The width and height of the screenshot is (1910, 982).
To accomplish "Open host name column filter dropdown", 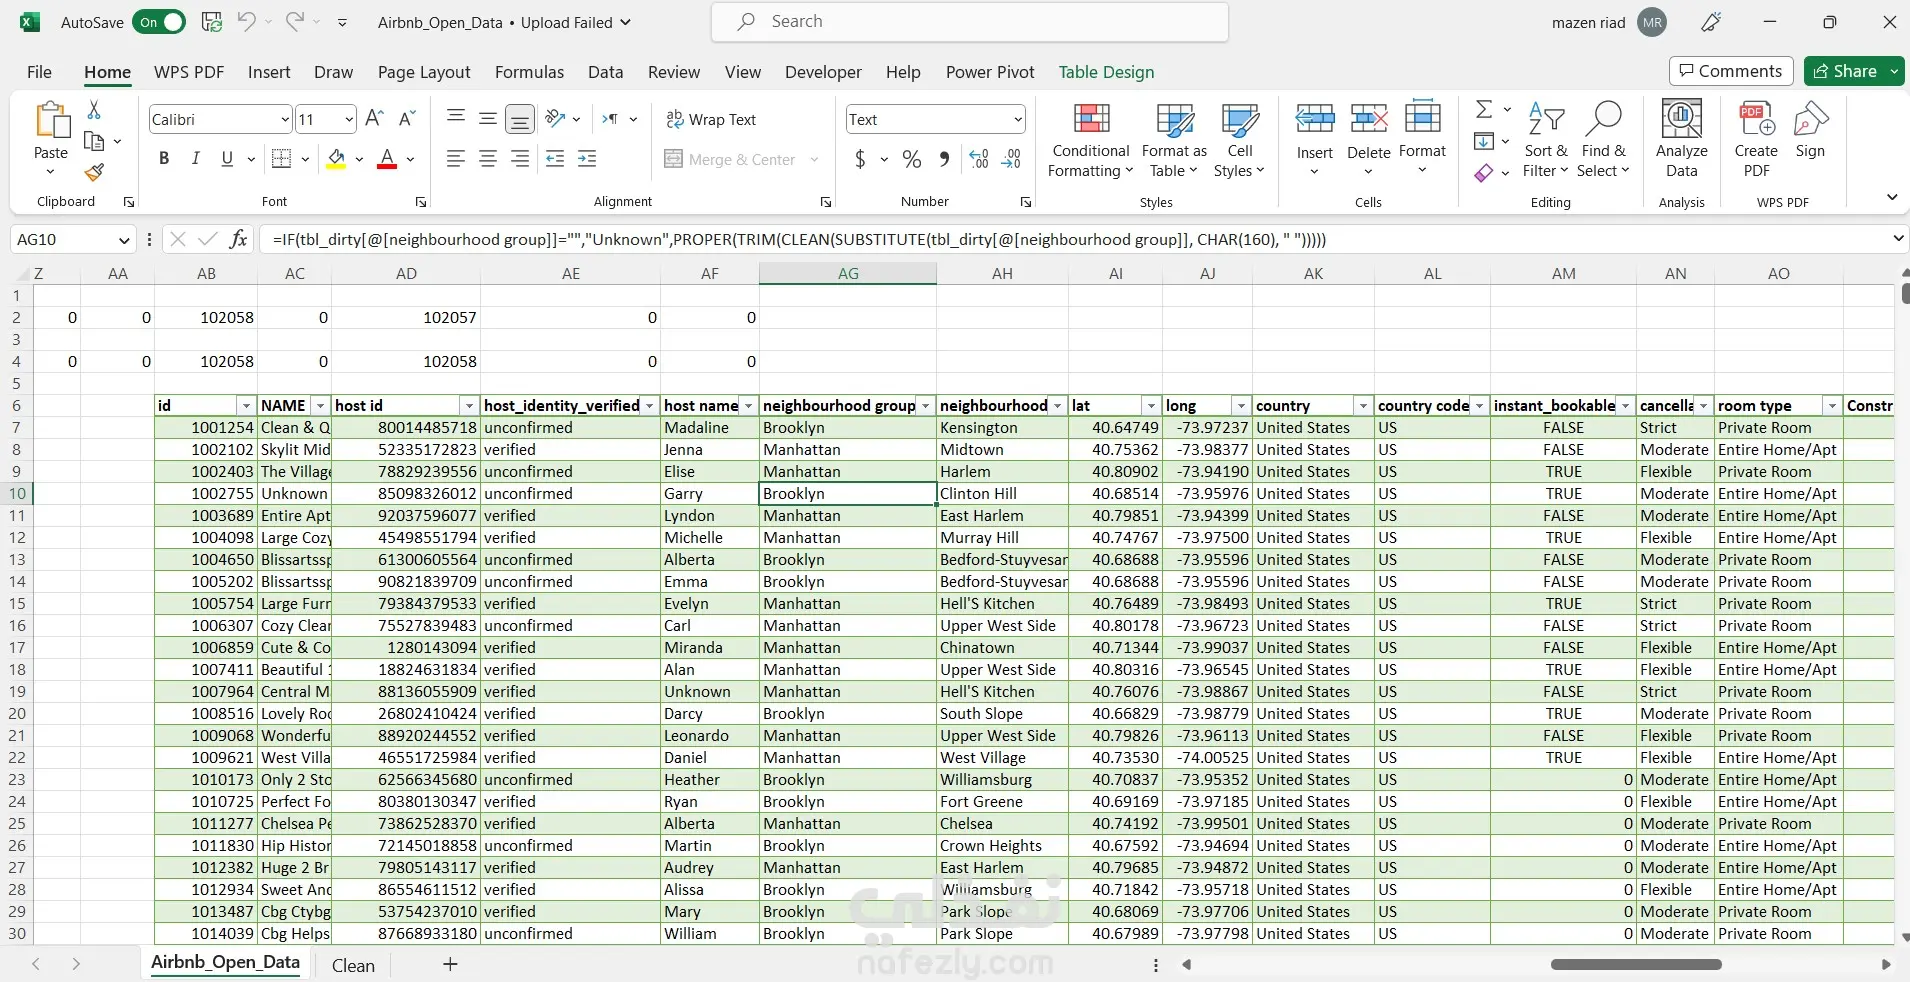I will pyautogui.click(x=748, y=406).
